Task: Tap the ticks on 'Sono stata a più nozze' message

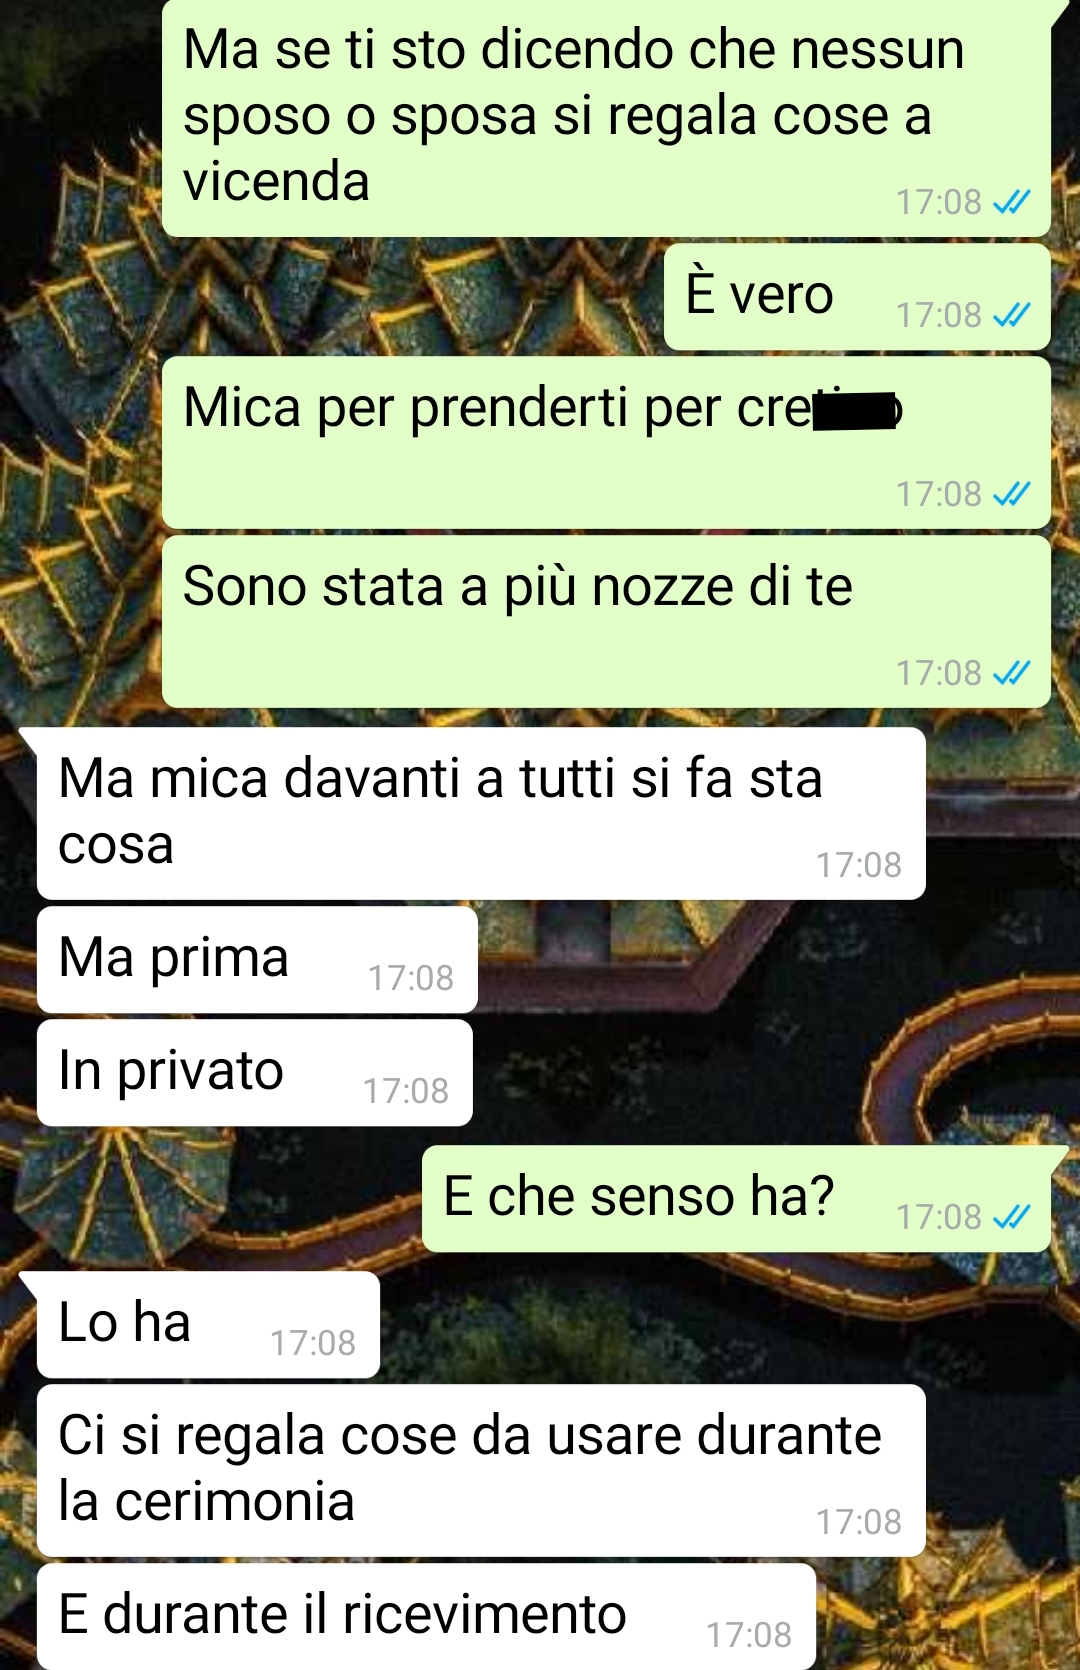Action: point(1011,673)
